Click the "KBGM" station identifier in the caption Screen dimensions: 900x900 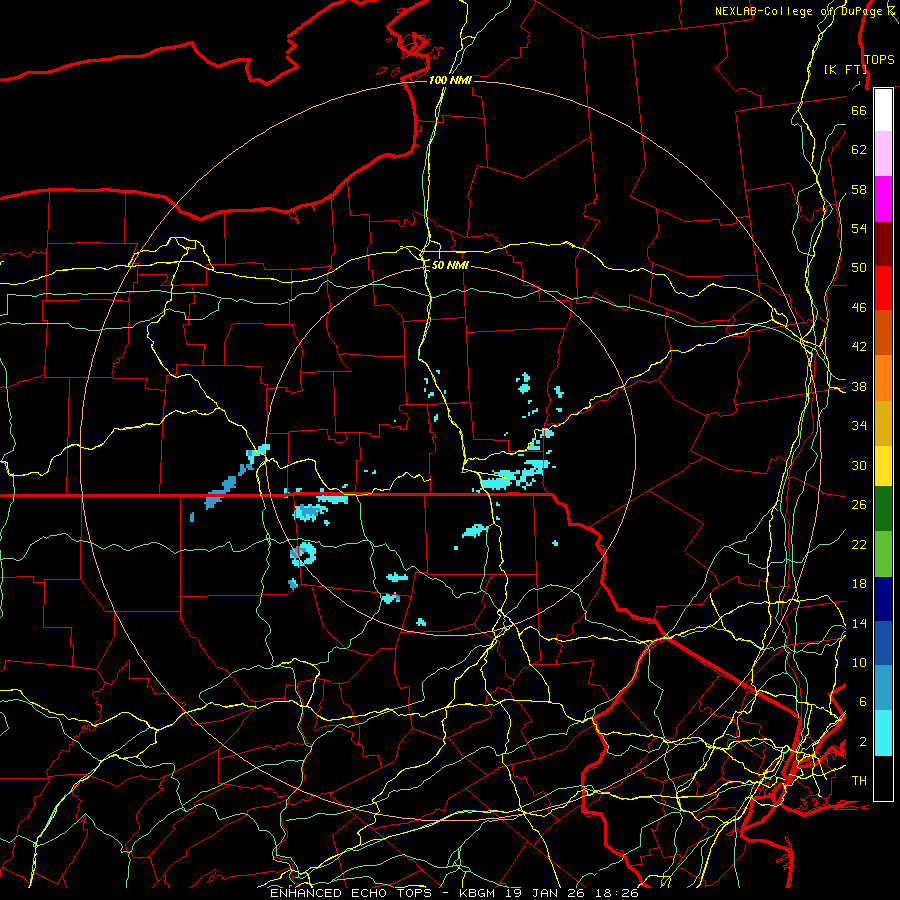click(x=477, y=893)
